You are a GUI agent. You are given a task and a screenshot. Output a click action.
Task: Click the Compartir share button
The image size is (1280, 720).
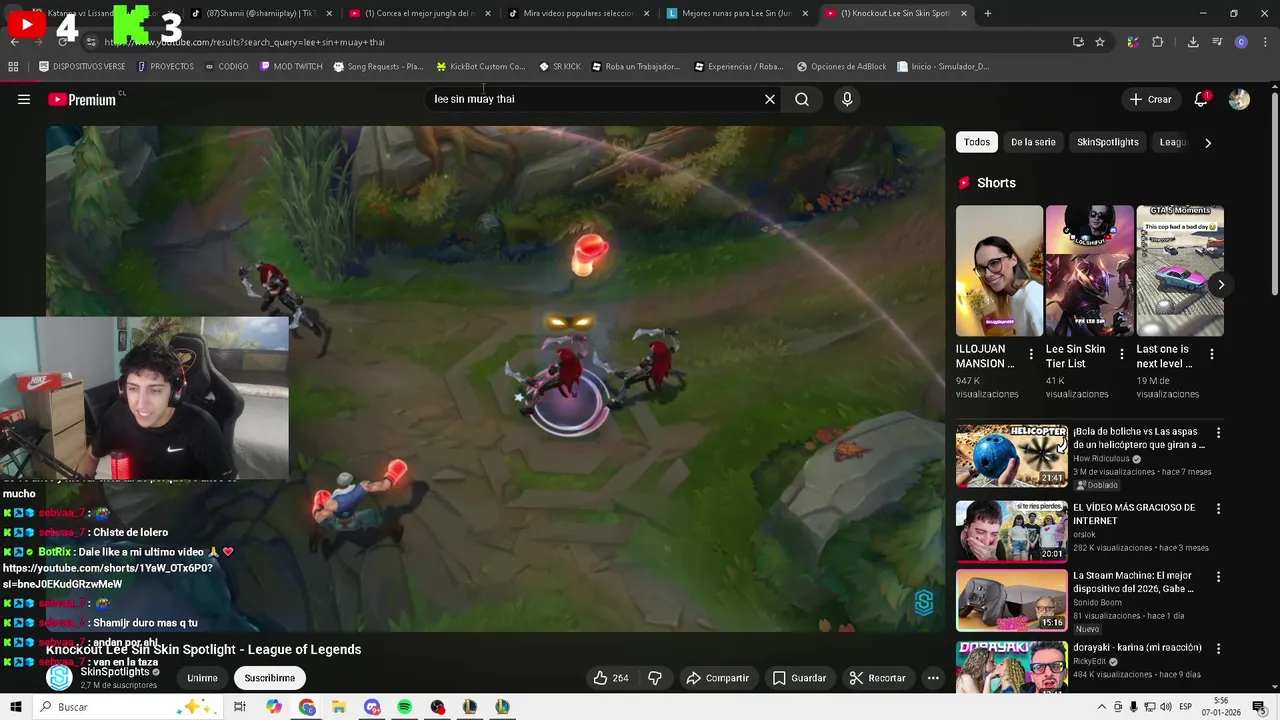click(717, 678)
